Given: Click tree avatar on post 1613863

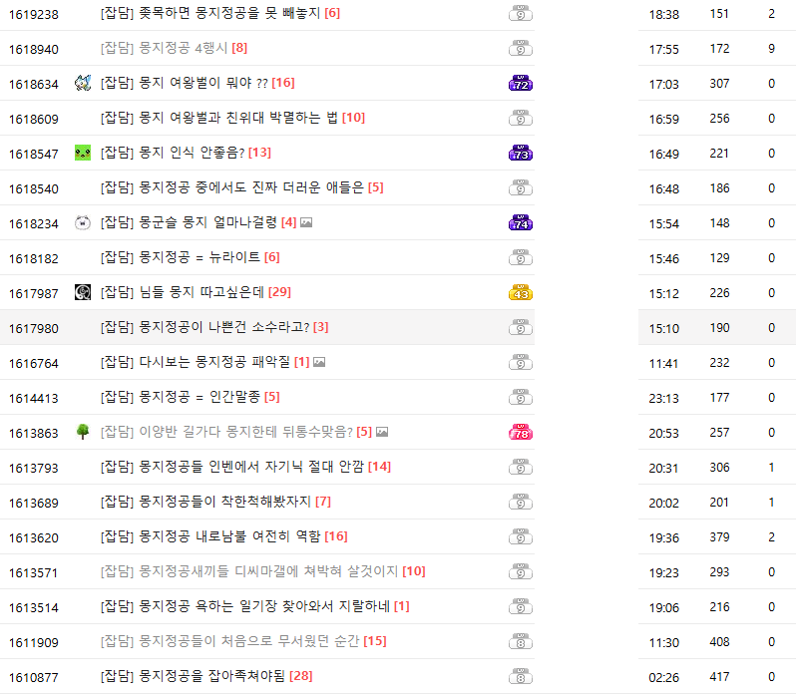Looking at the screenshot, I should coord(83,432).
